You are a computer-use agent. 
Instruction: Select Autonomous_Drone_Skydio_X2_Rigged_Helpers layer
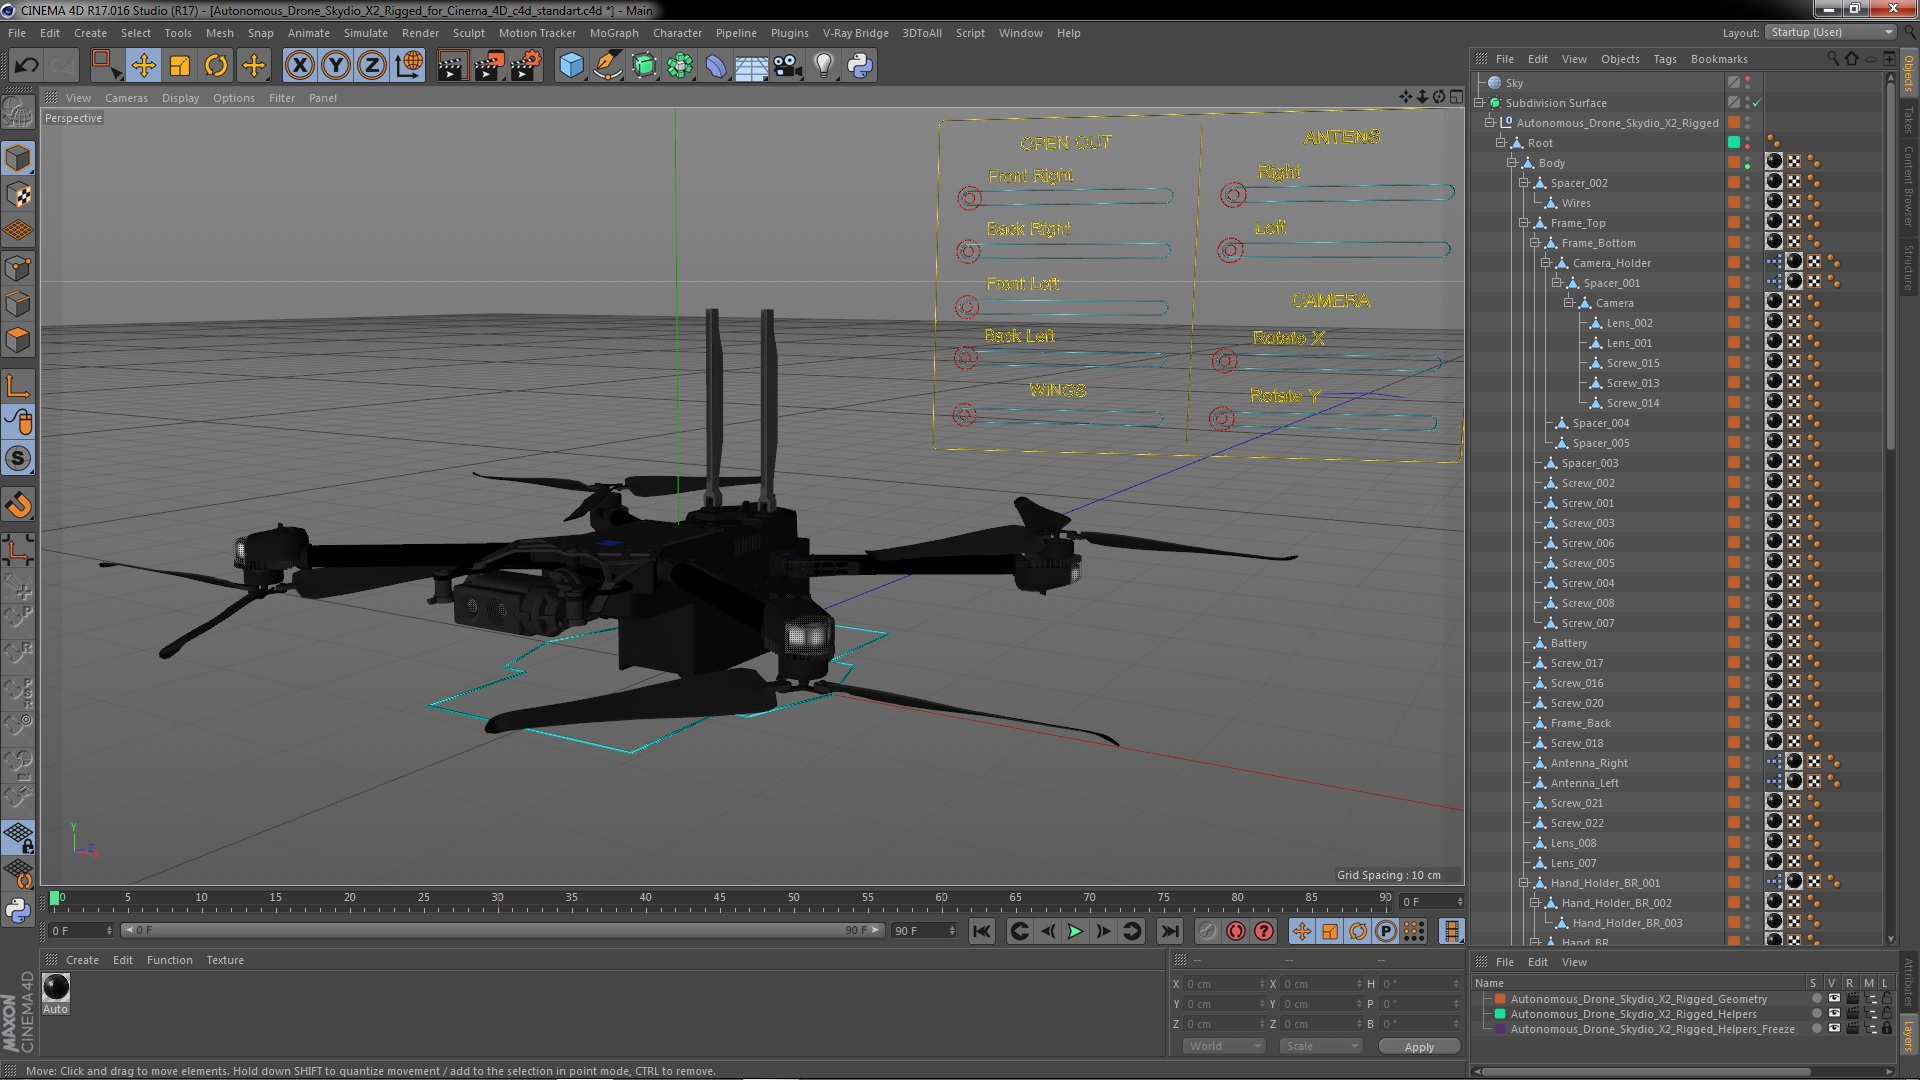coord(1633,1014)
